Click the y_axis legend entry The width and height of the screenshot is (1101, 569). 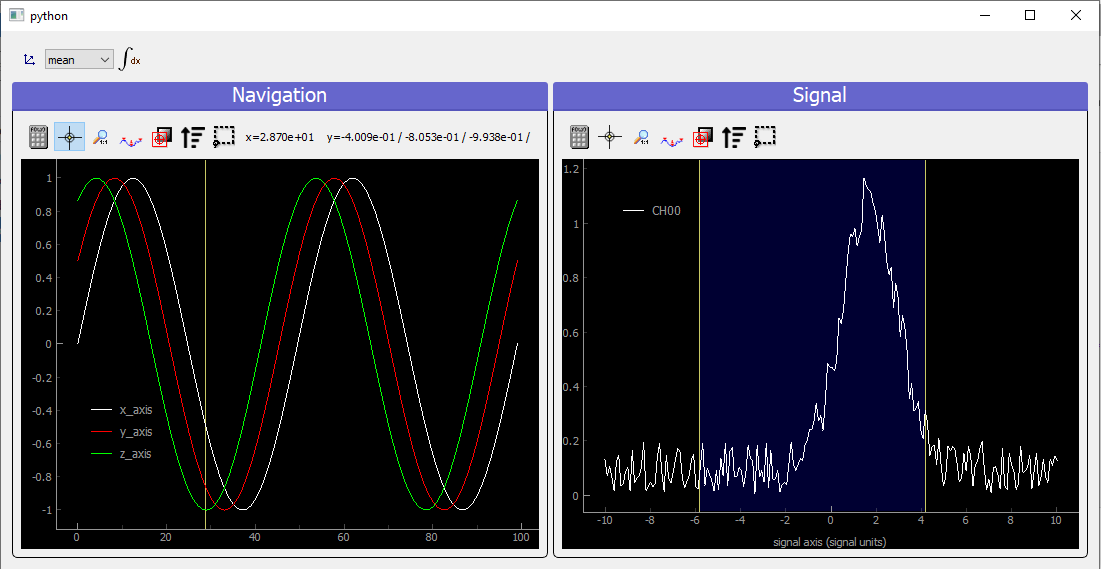coord(122,431)
